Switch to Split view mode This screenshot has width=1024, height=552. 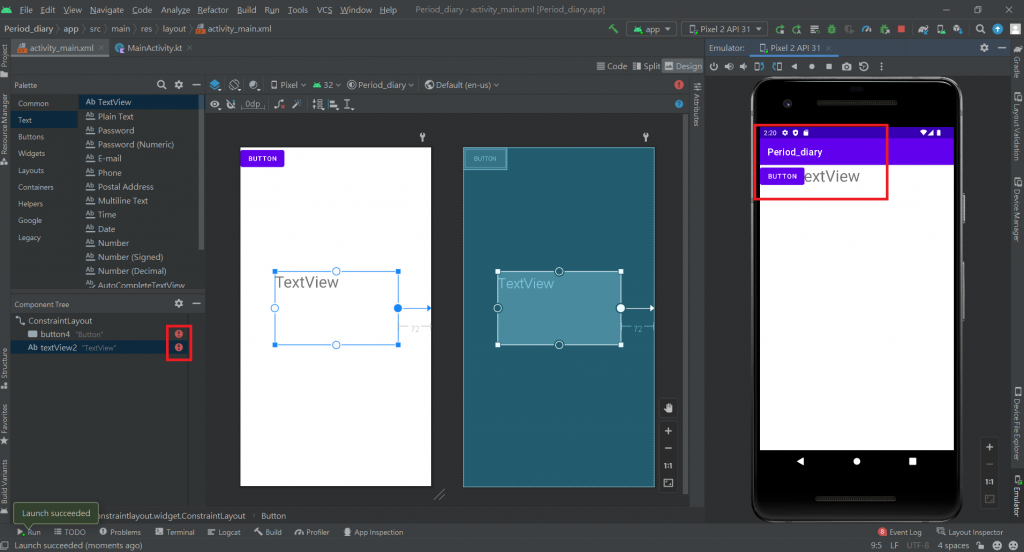tap(646, 66)
